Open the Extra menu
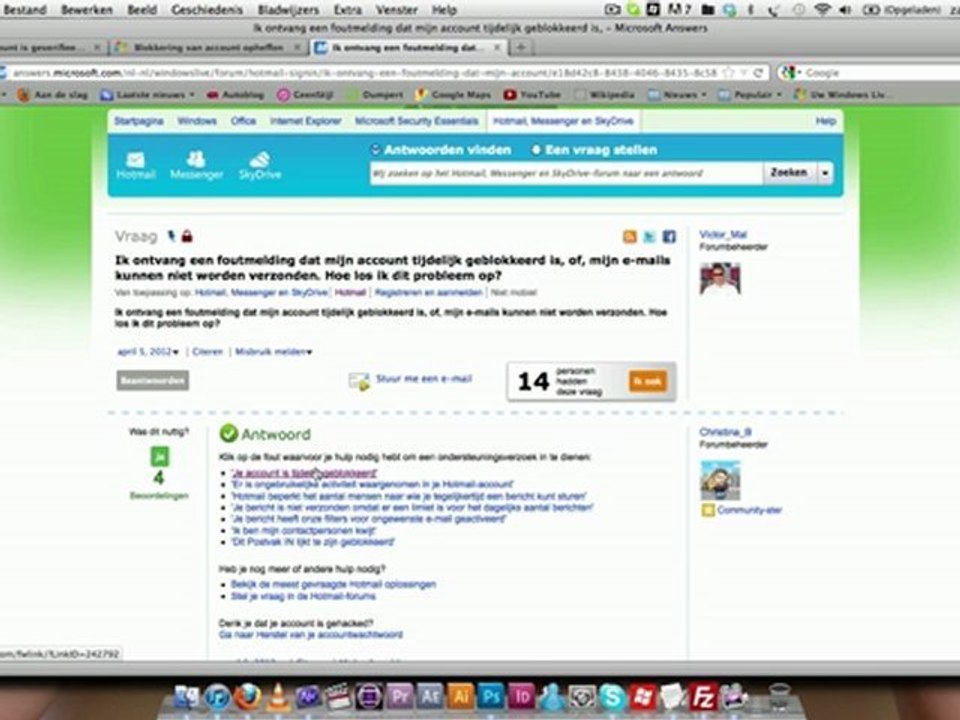 click(348, 10)
